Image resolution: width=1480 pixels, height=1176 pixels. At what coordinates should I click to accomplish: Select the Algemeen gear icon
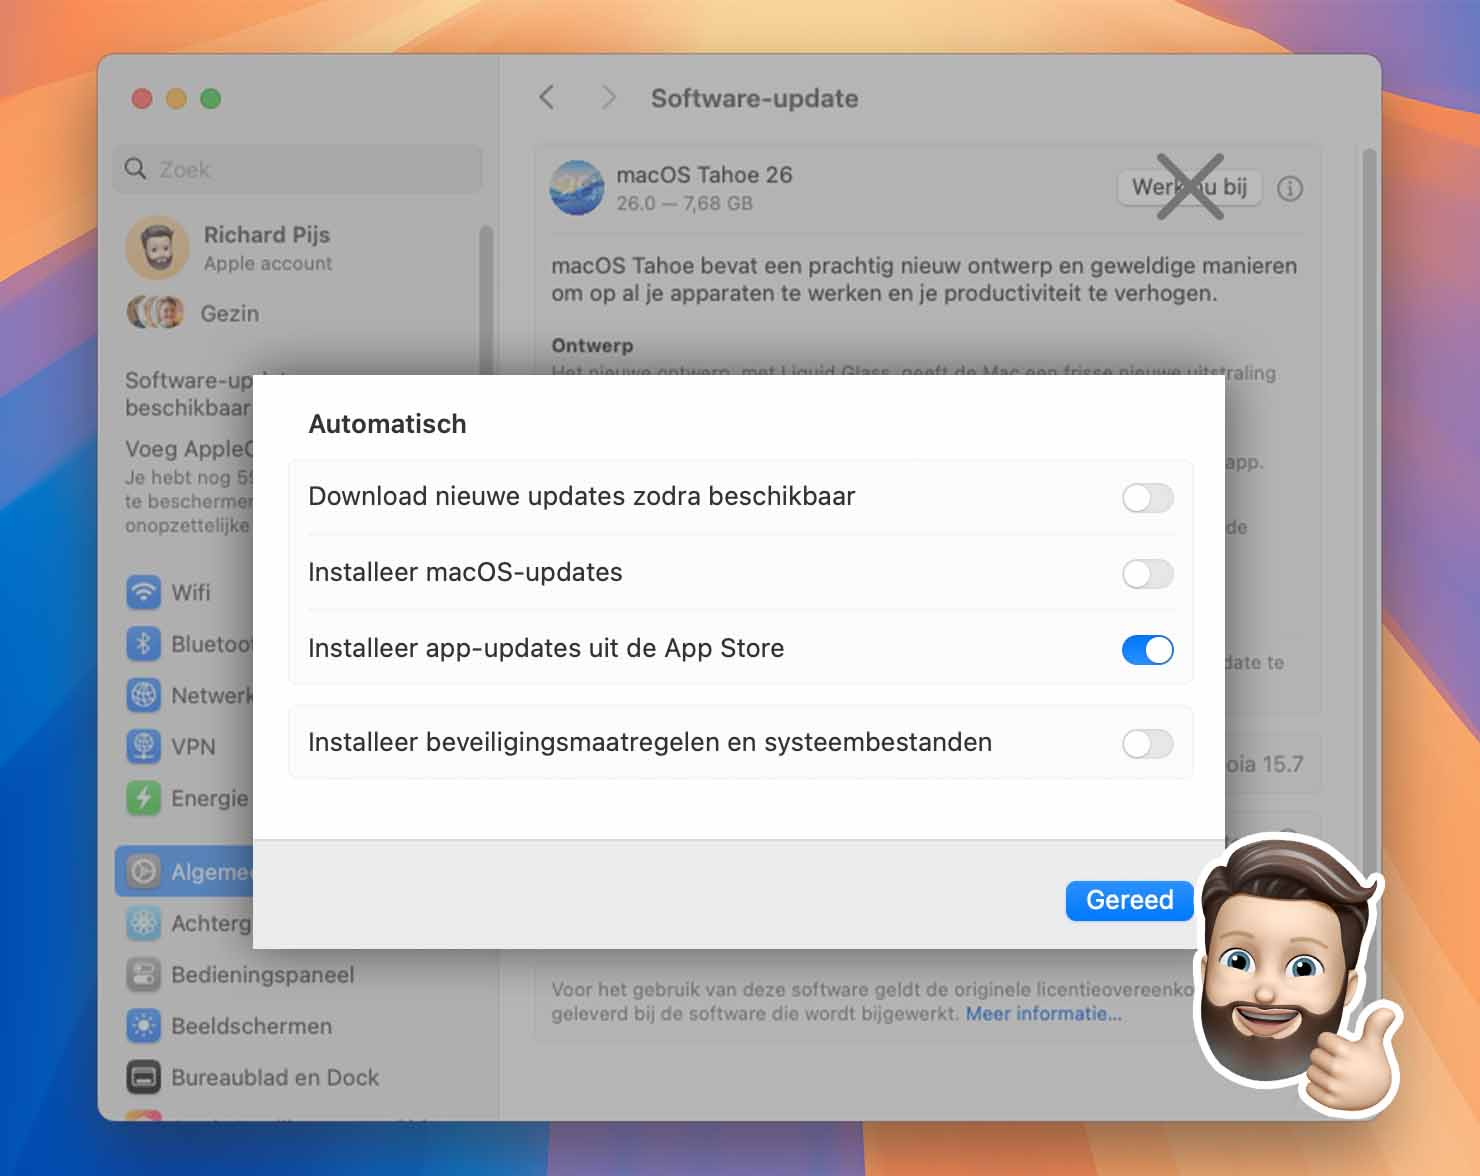[x=144, y=872]
